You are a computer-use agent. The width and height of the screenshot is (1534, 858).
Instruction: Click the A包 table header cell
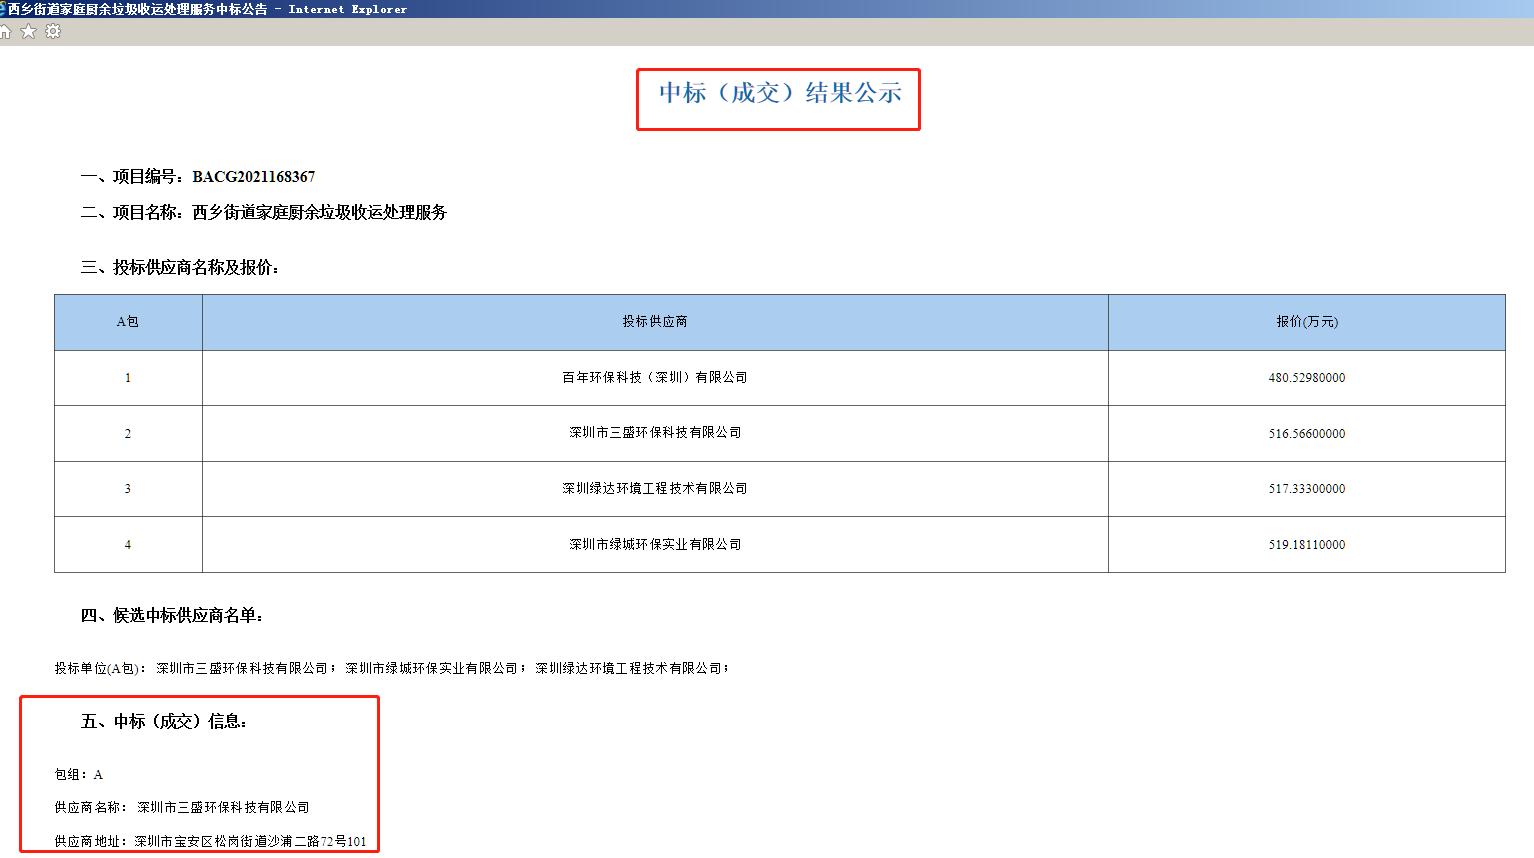(x=128, y=322)
